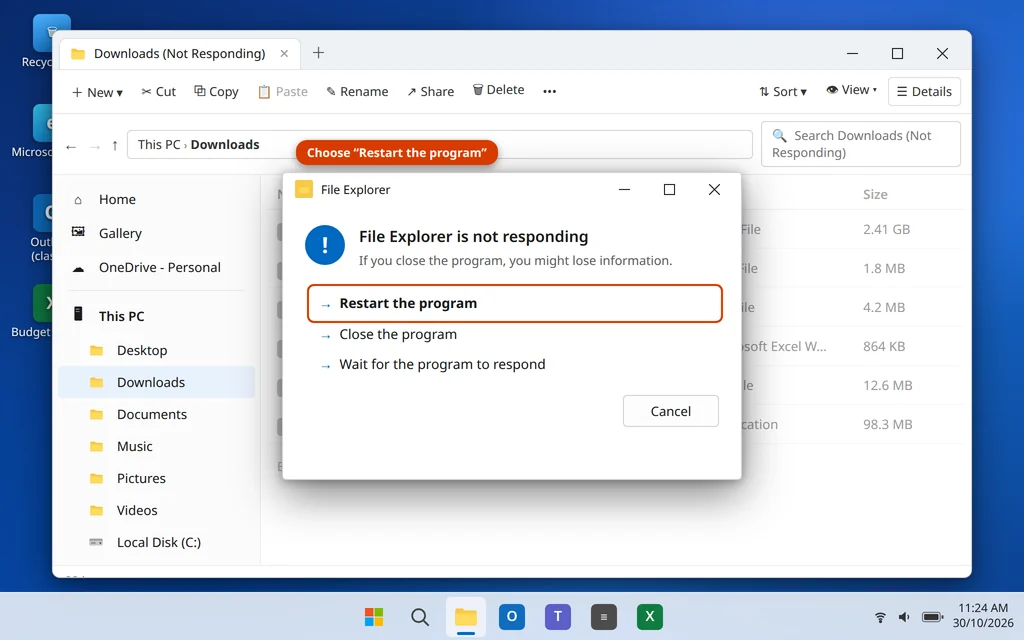Click the Cut toolbar button
Viewport: 1024px width, 640px height.
(x=159, y=91)
